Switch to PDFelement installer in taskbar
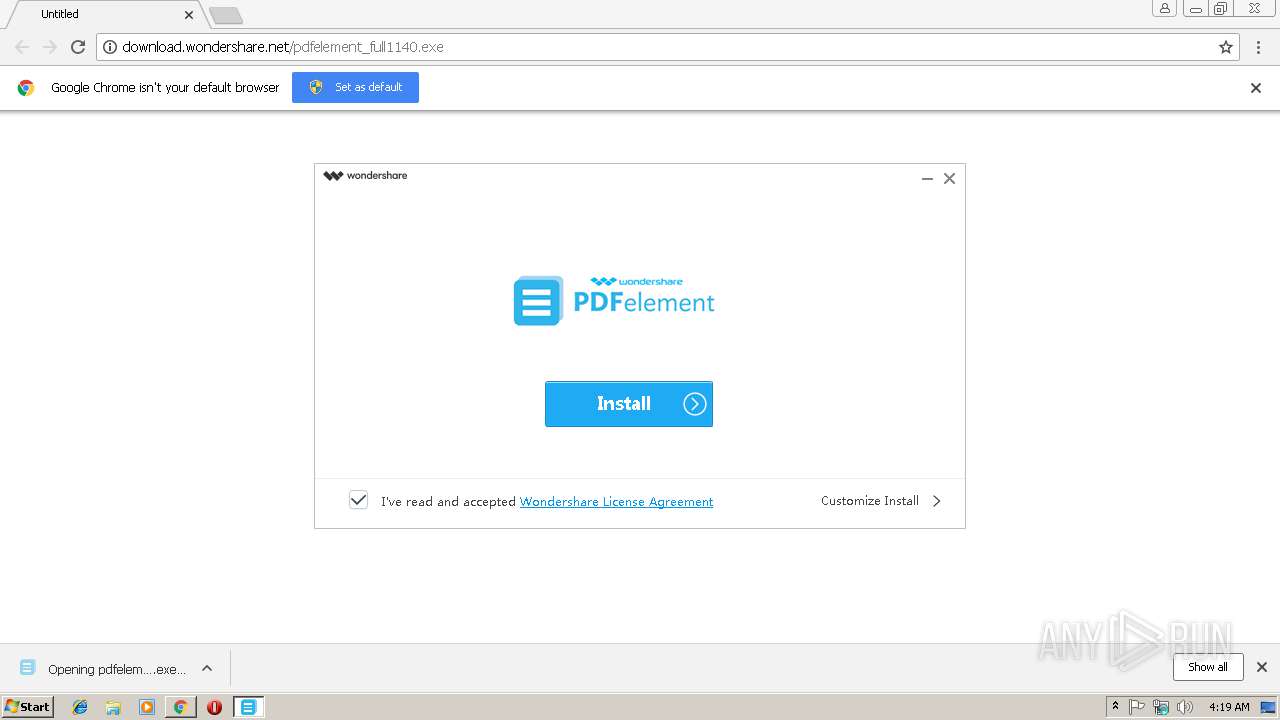This screenshot has height=720, width=1280. pos(248,707)
